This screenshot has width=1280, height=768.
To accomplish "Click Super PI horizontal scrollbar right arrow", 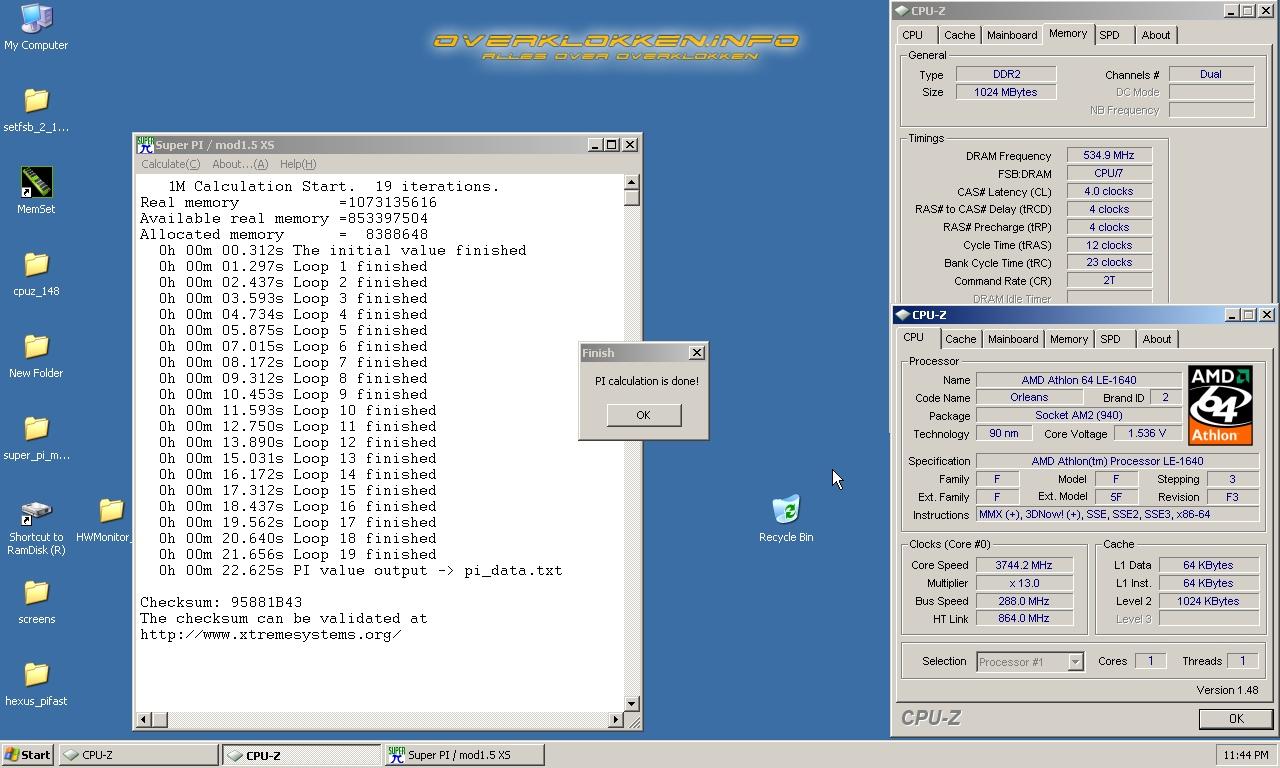I will 615,719.
